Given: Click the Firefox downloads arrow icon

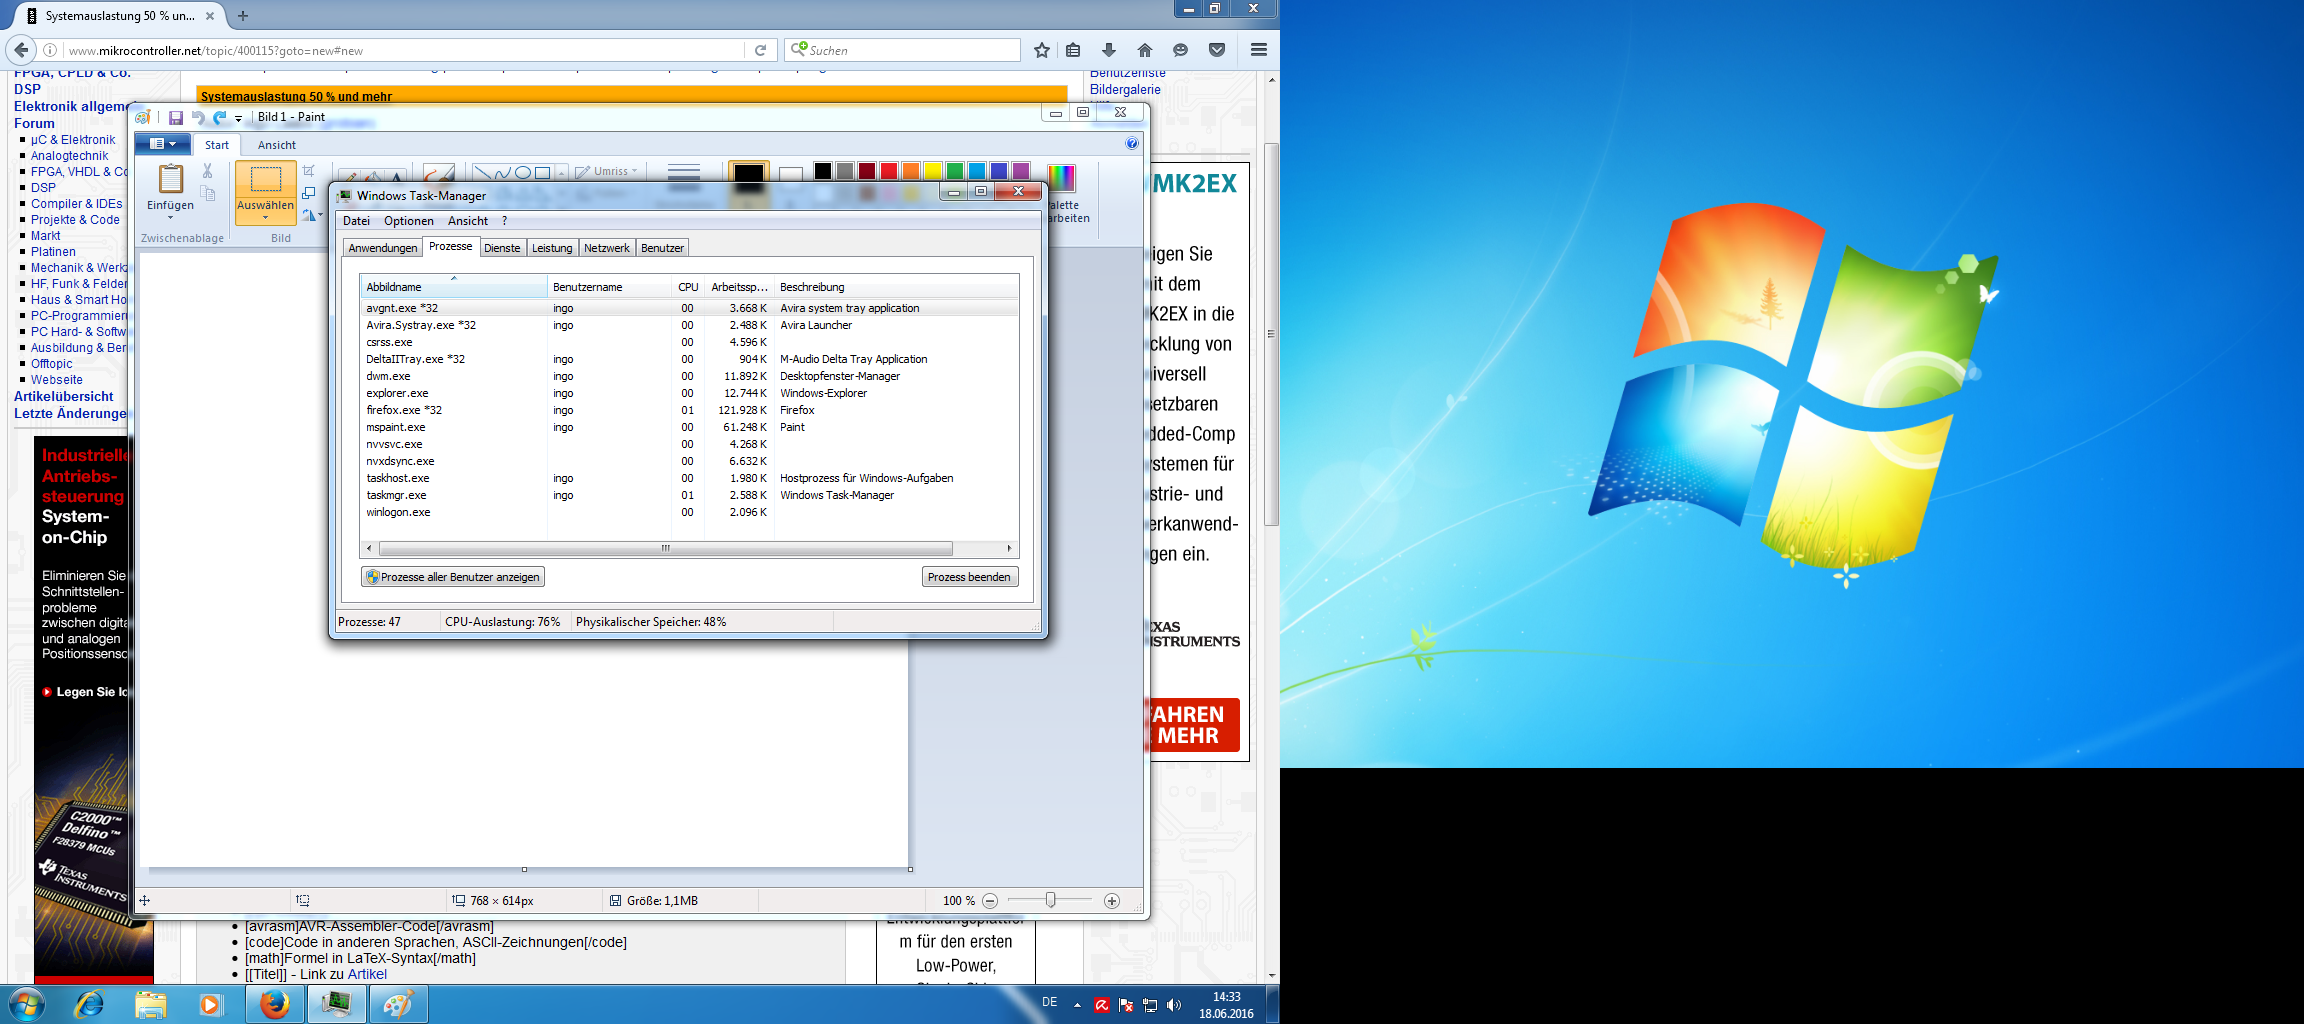Looking at the screenshot, I should pos(1109,50).
